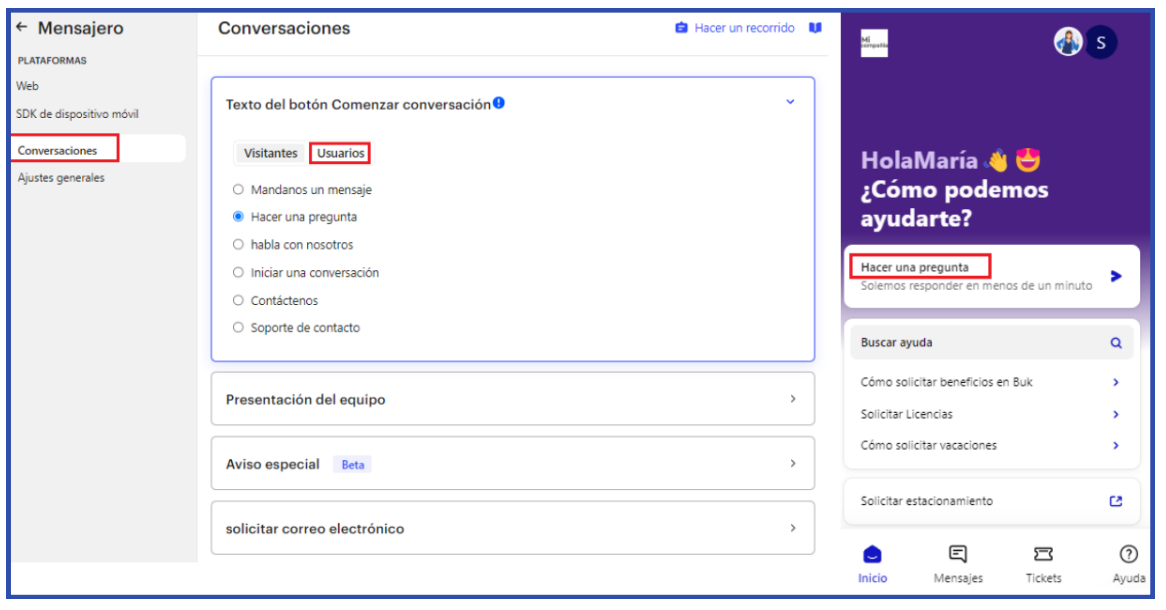
Task: Switch to the Visitantes tab
Action: 270,153
